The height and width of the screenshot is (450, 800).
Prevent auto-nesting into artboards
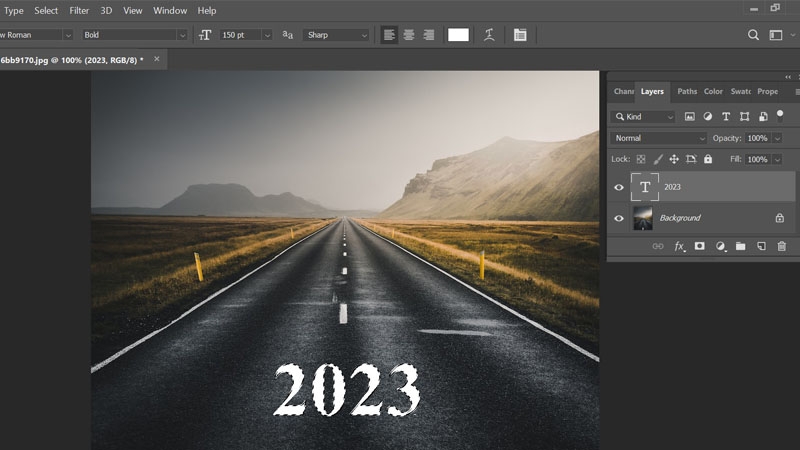click(x=691, y=159)
